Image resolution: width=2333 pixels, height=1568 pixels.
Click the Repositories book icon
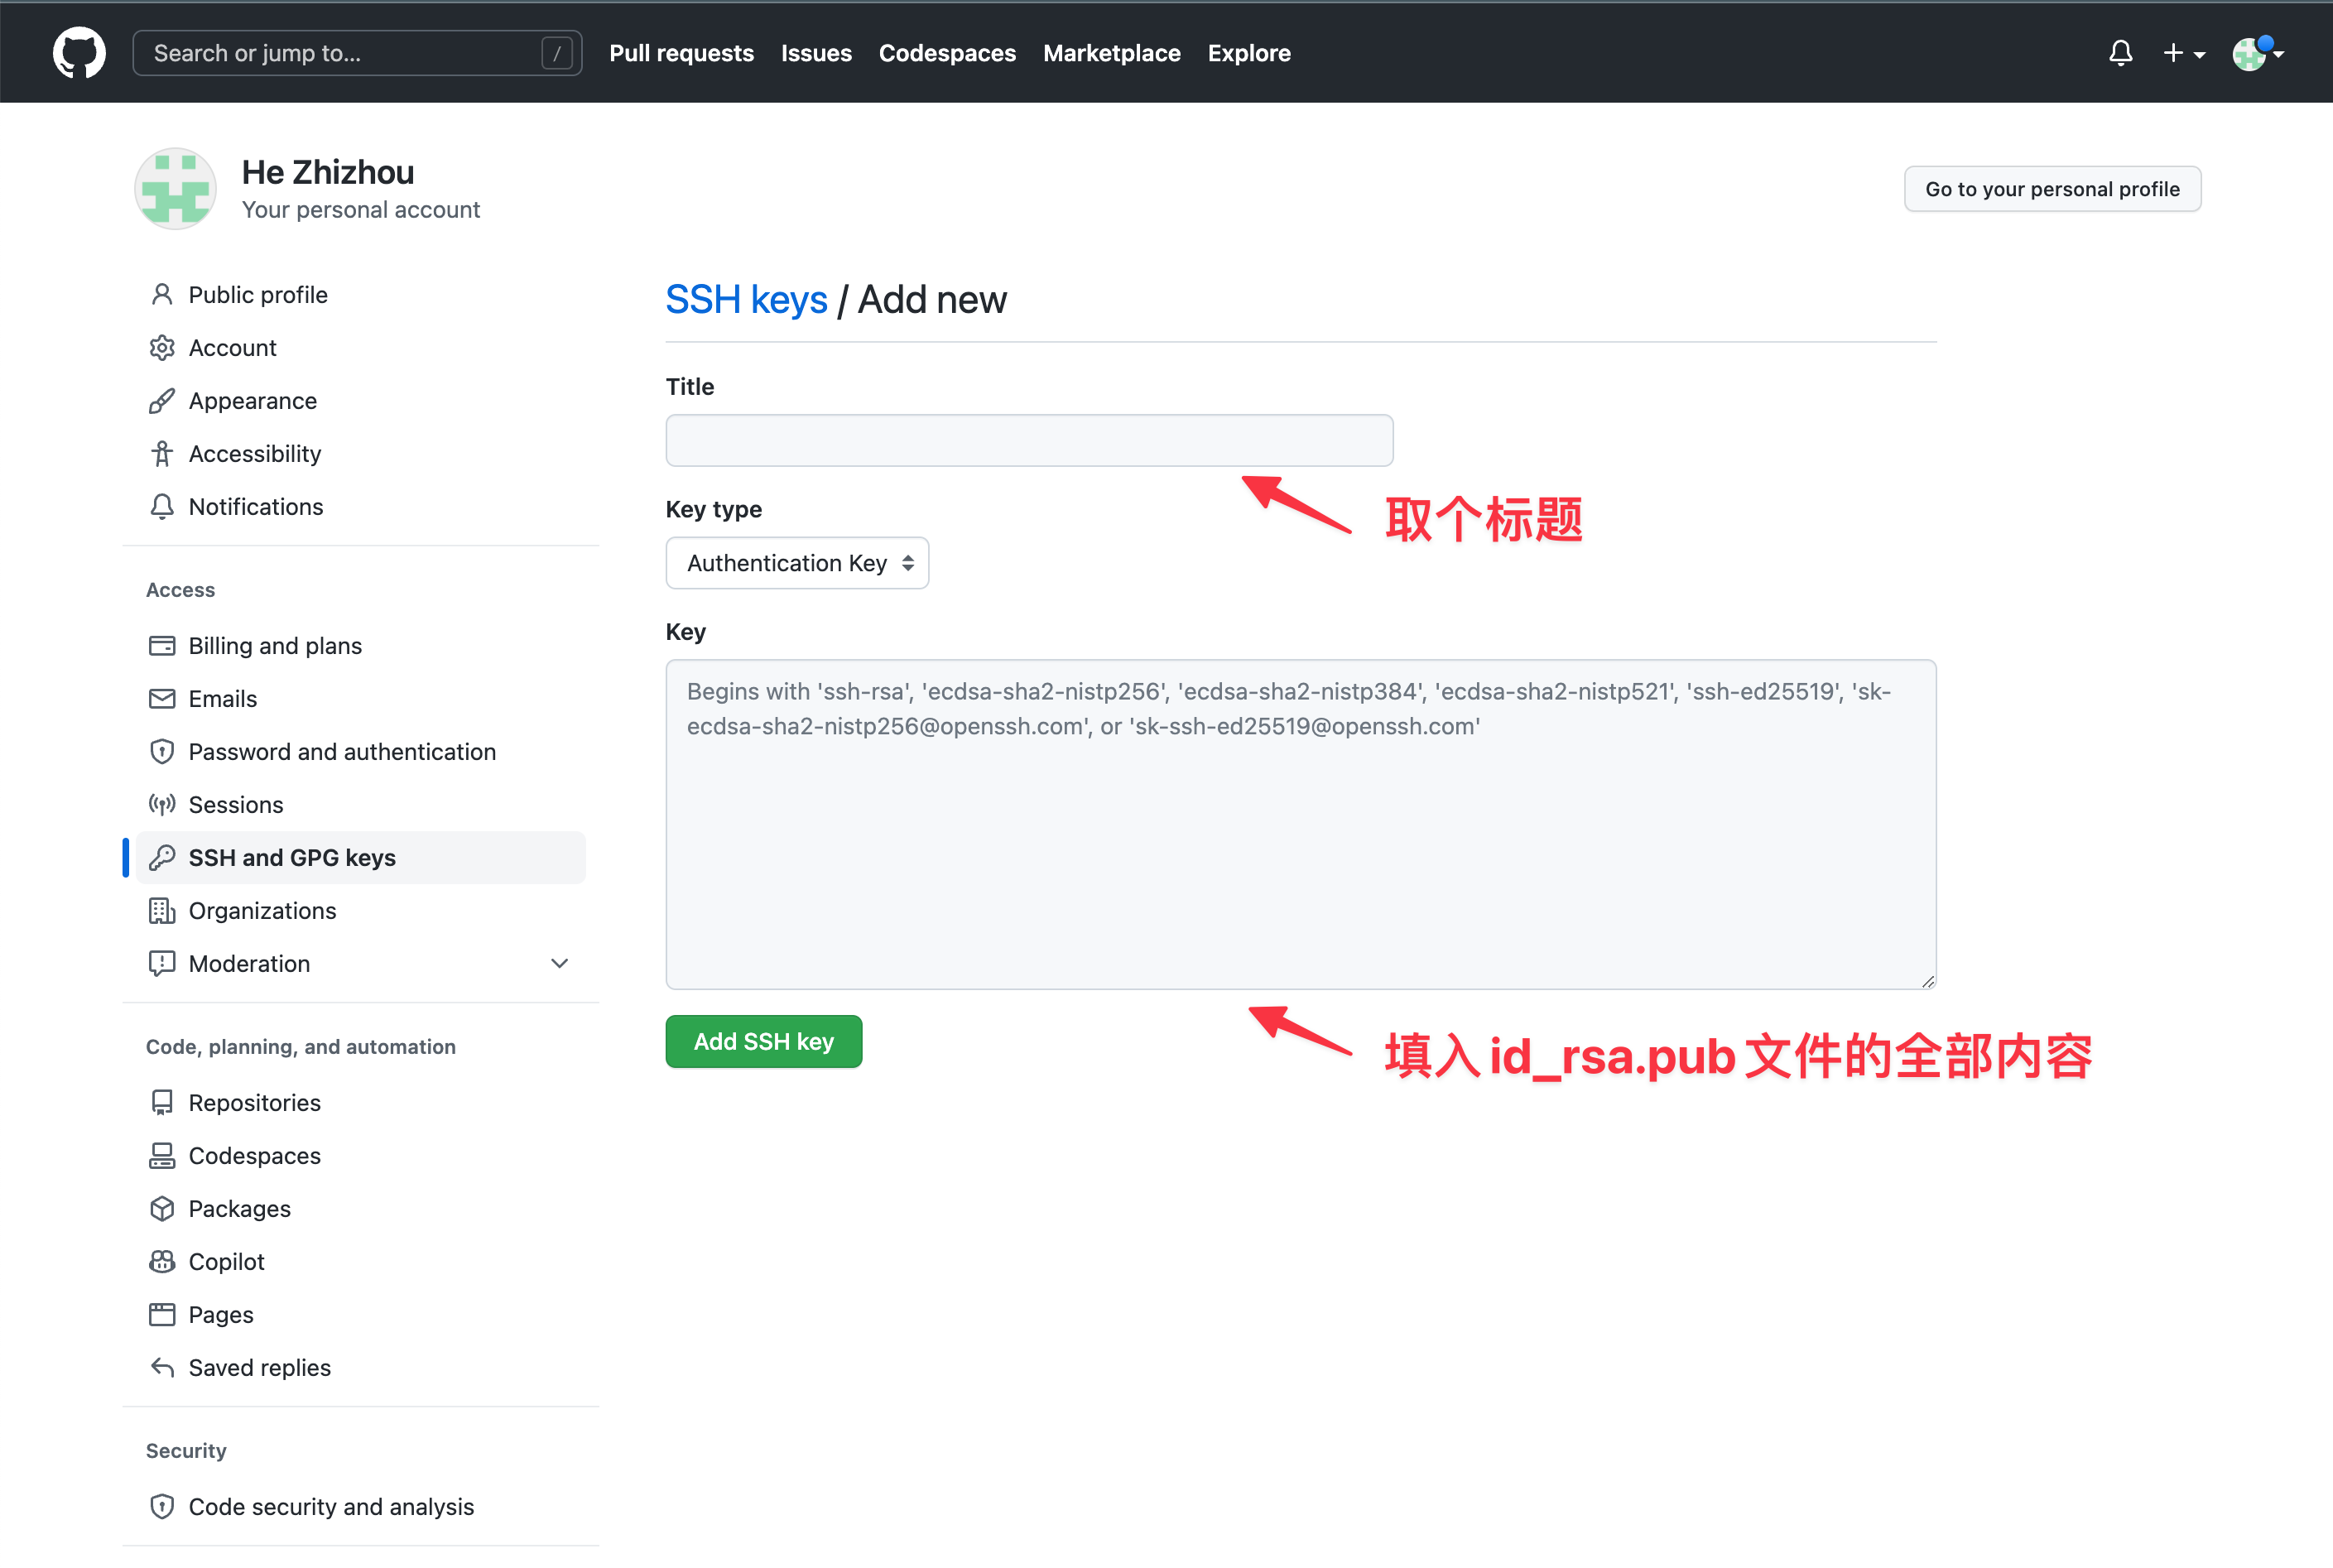point(162,1102)
